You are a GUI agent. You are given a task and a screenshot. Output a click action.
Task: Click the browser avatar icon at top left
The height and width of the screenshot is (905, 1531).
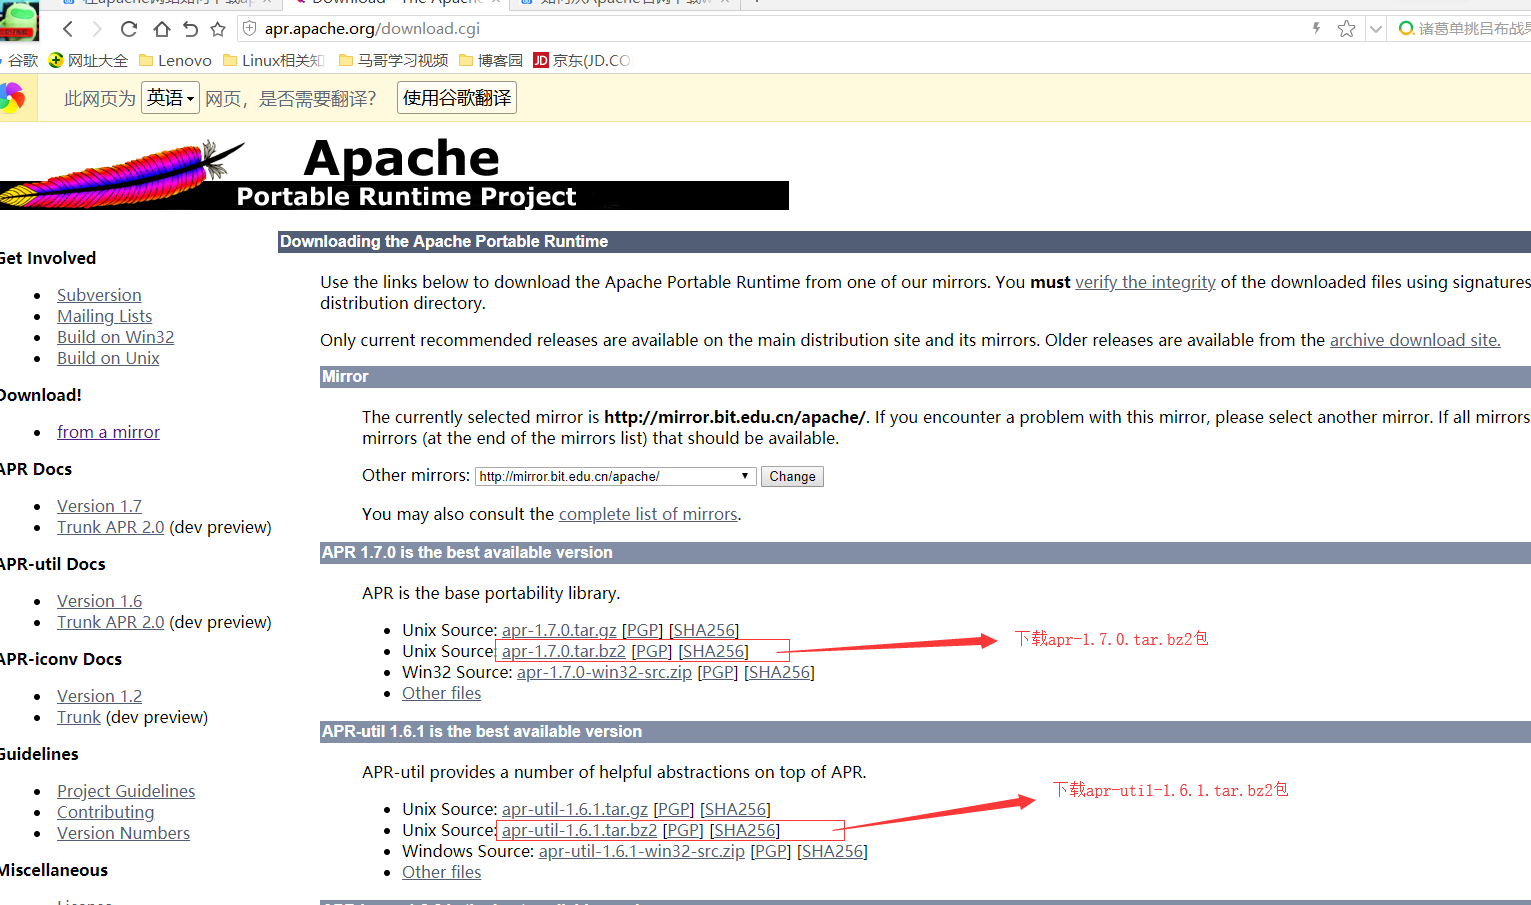tap(19, 21)
